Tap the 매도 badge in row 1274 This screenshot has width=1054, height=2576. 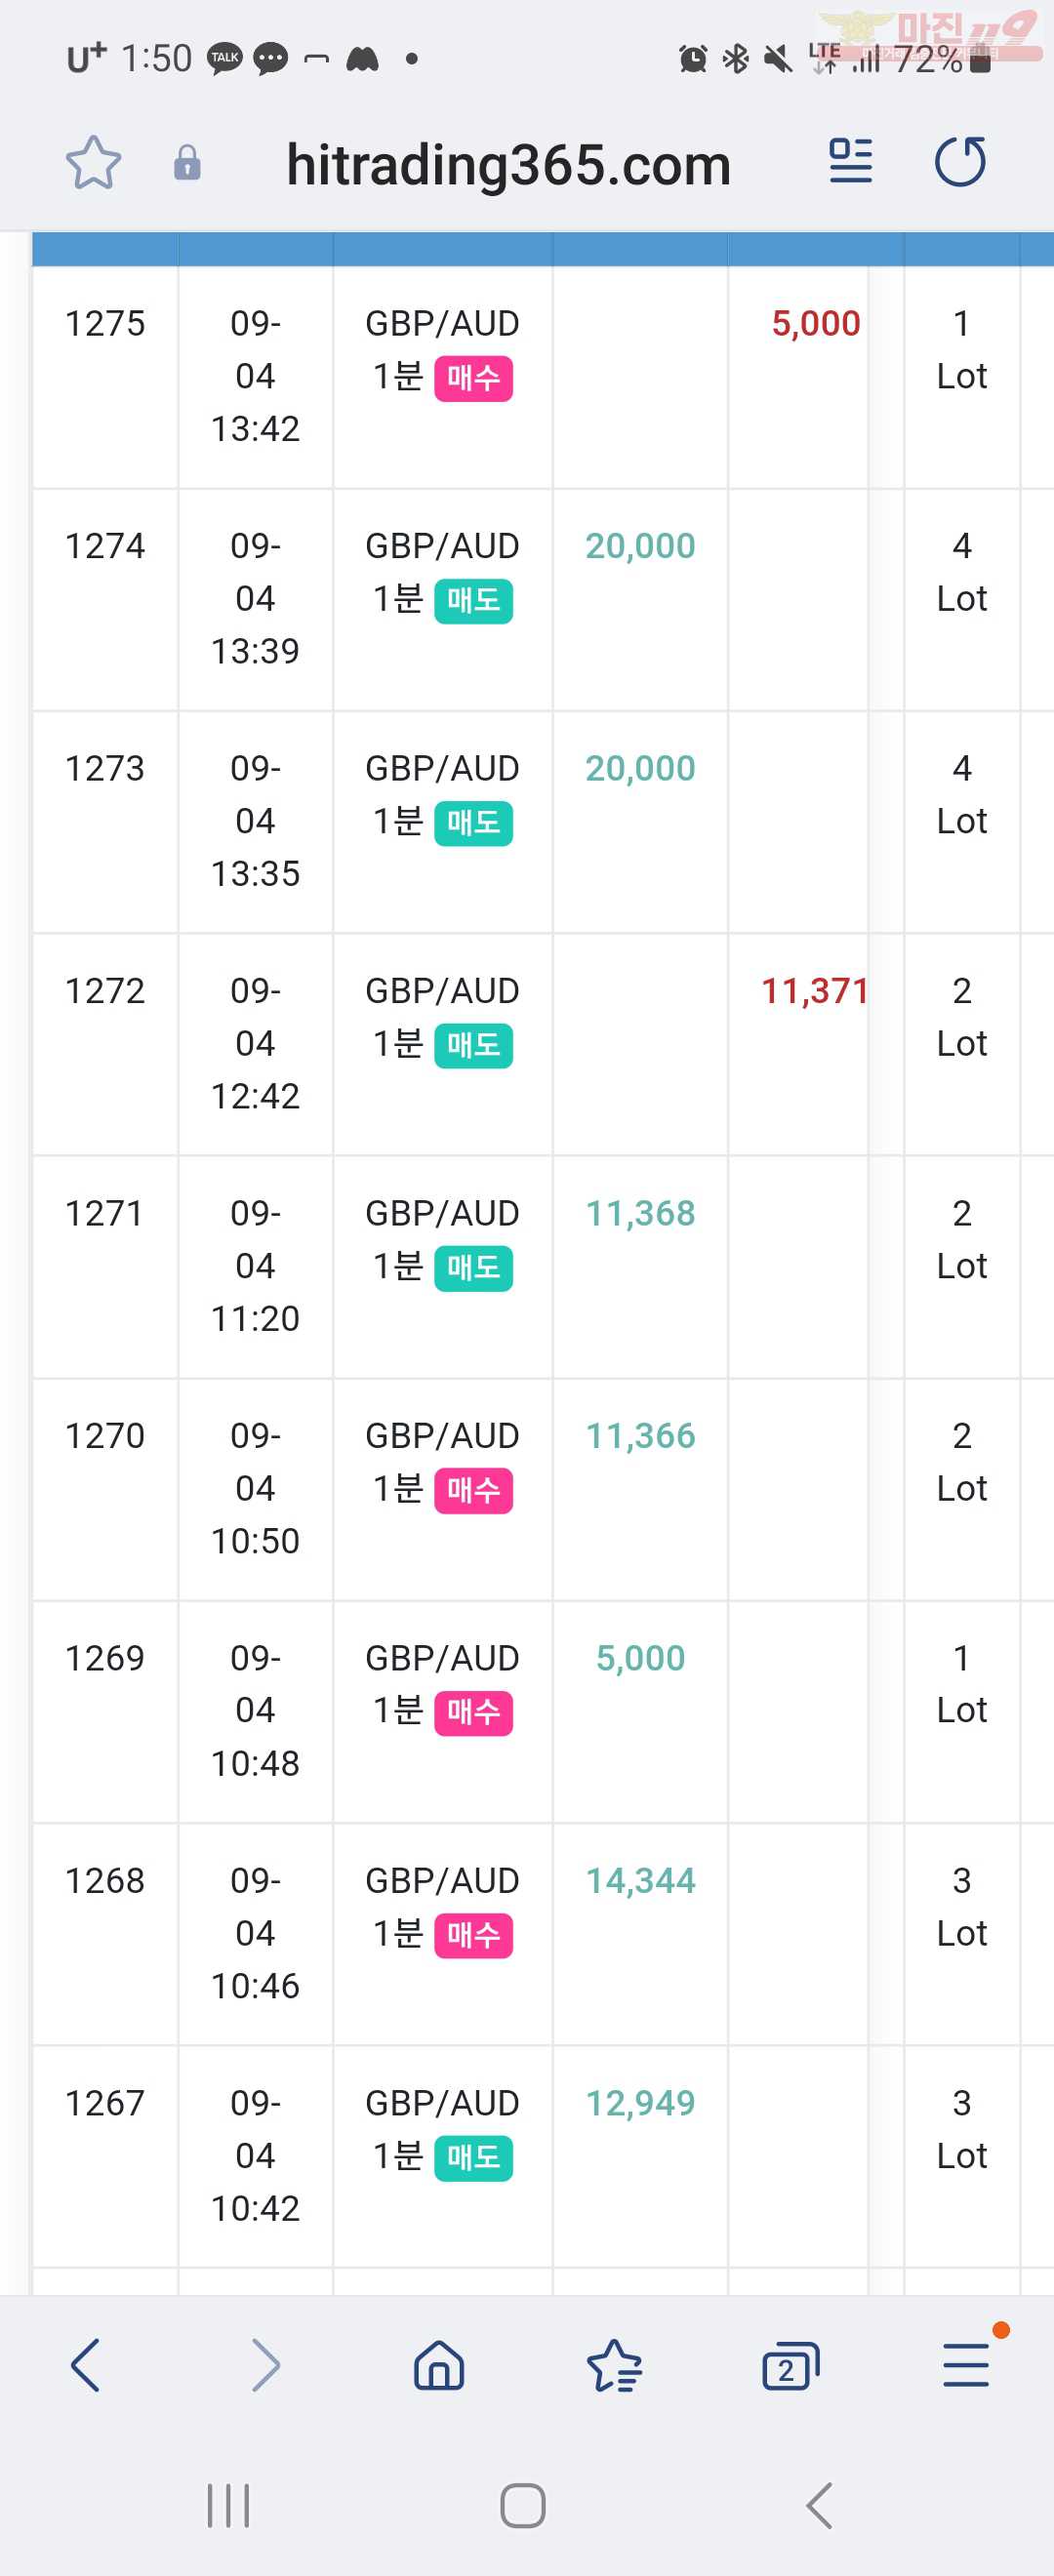coord(473,601)
